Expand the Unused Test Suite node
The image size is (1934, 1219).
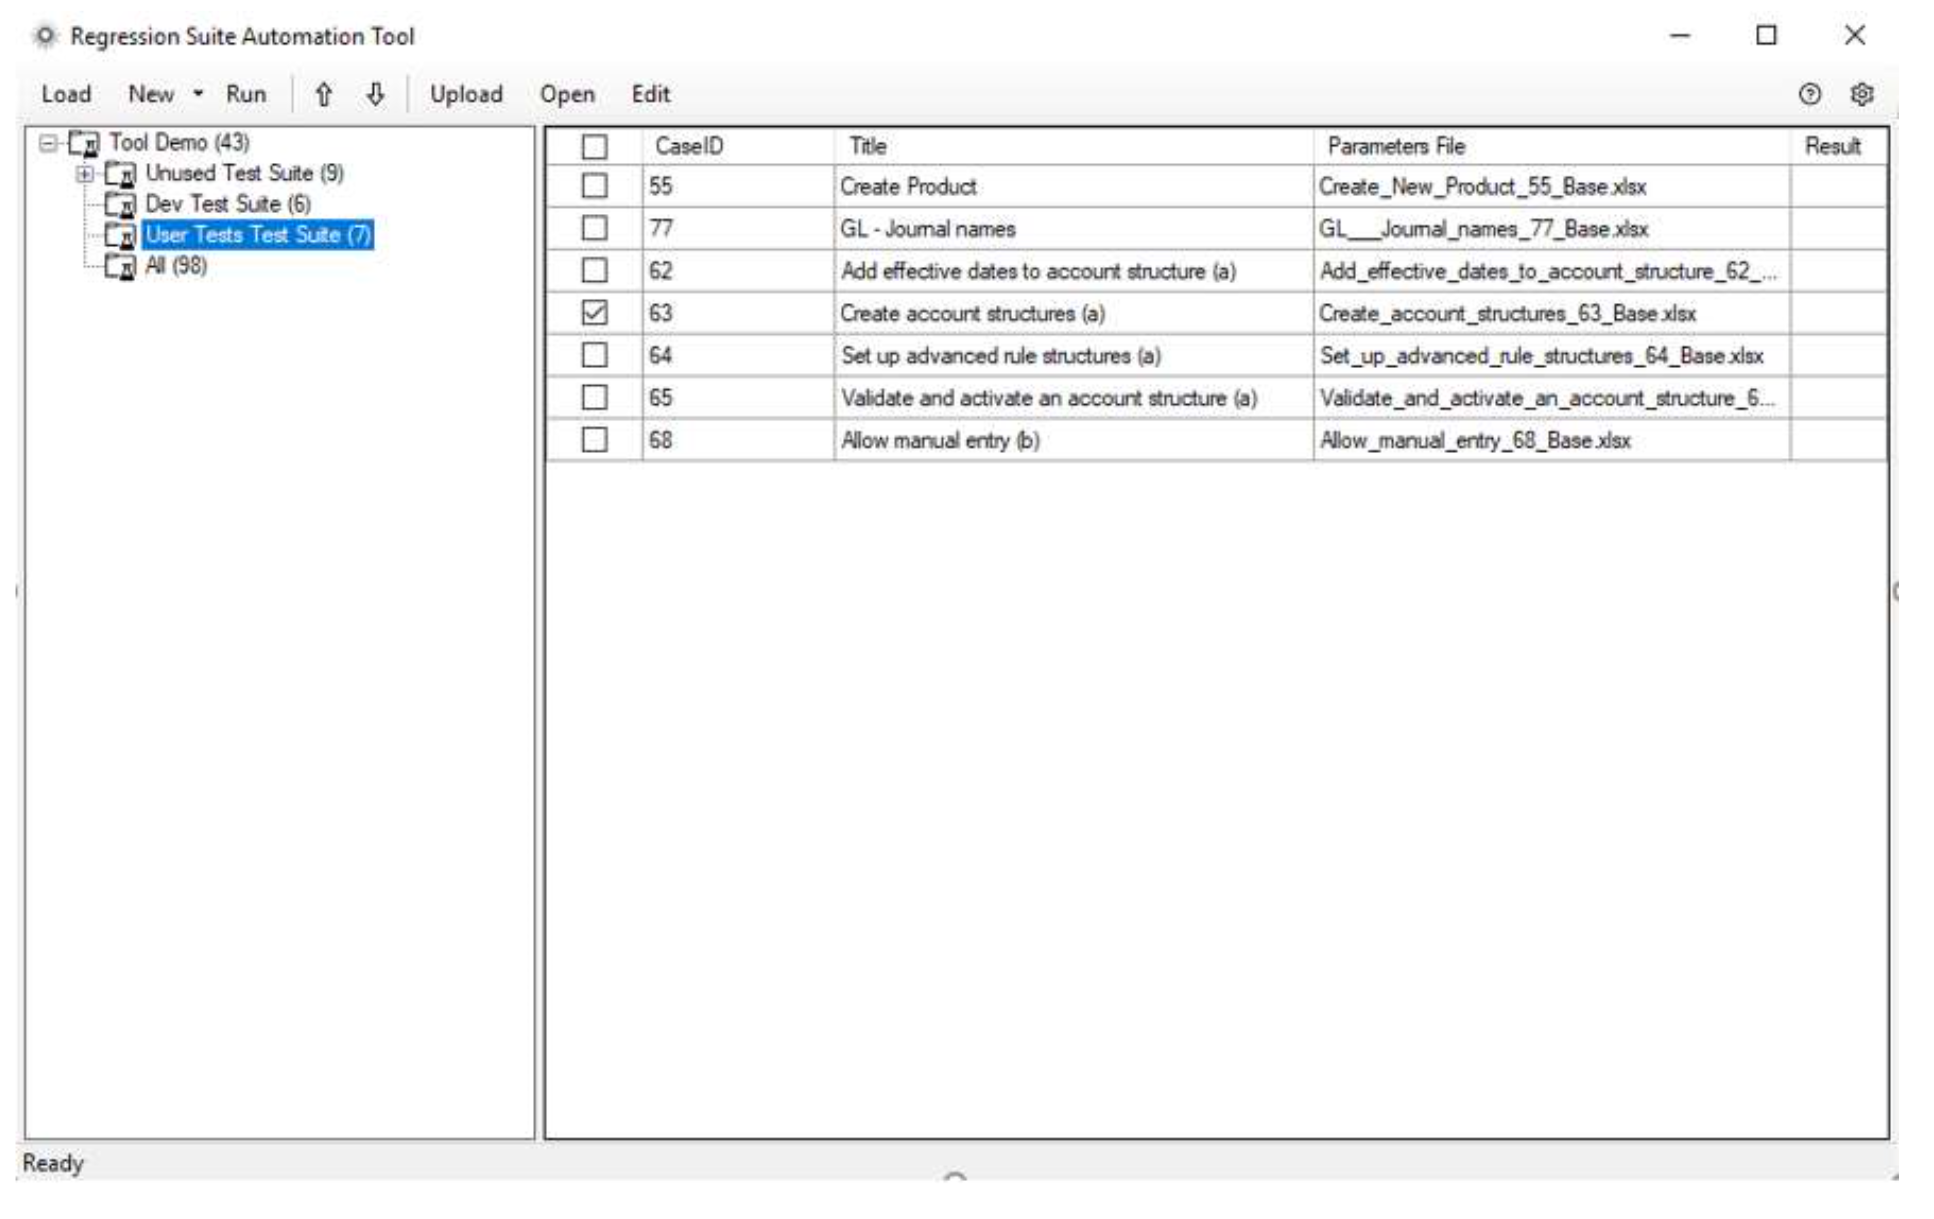pyautogui.click(x=85, y=174)
